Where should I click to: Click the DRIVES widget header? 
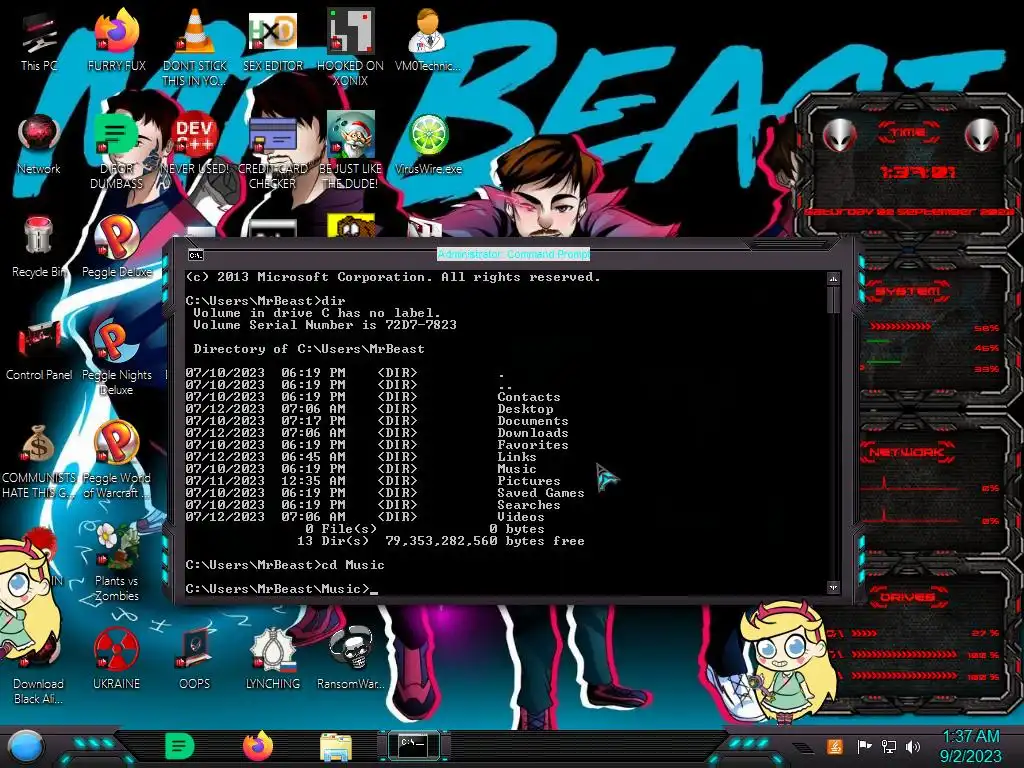[907, 597]
